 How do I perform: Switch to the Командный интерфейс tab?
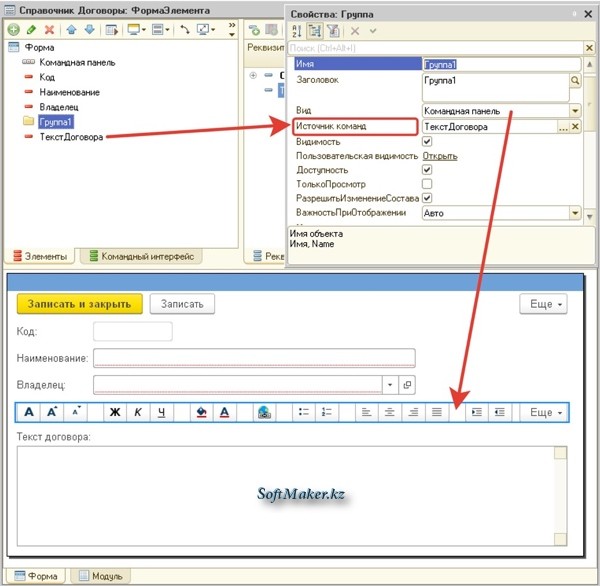click(142, 256)
